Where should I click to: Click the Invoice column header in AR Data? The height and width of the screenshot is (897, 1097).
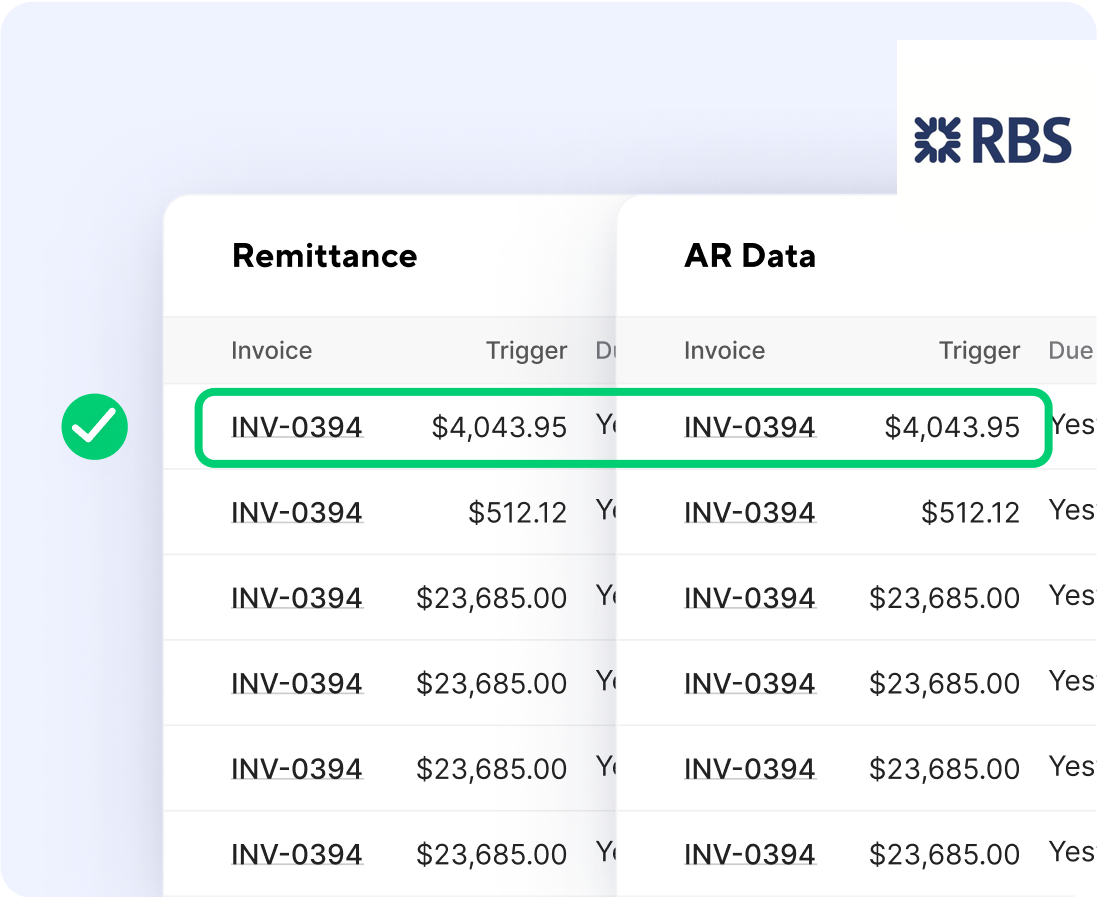point(724,351)
